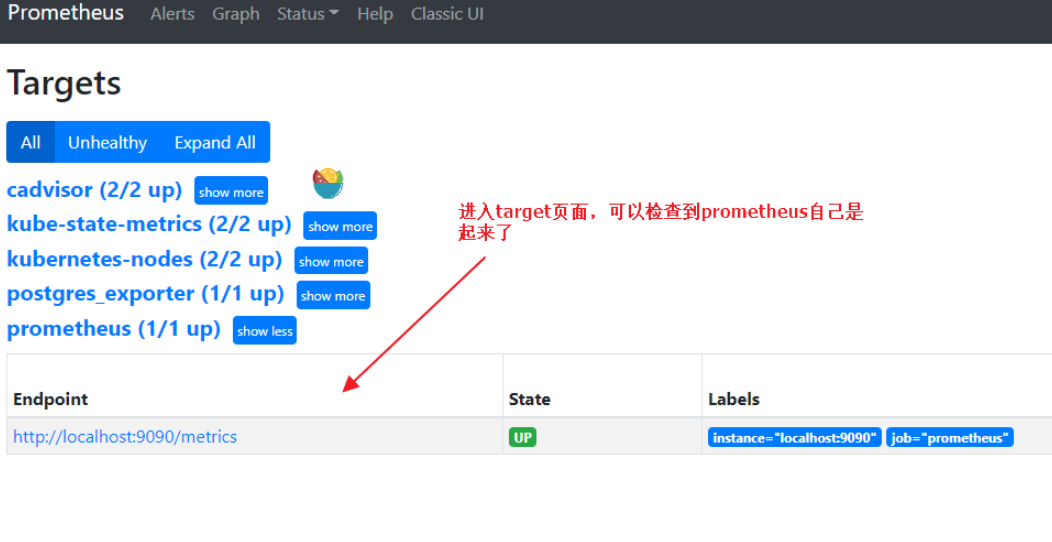
Task: Click Expand All targets
Action: coord(215,142)
